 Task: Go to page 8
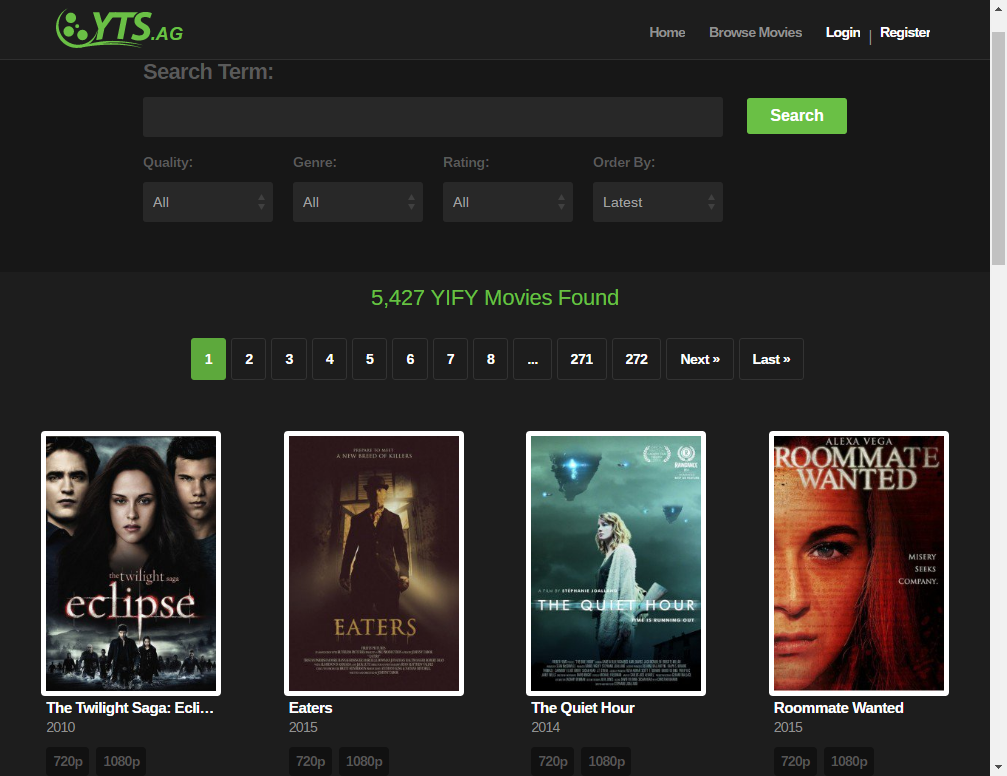491,359
